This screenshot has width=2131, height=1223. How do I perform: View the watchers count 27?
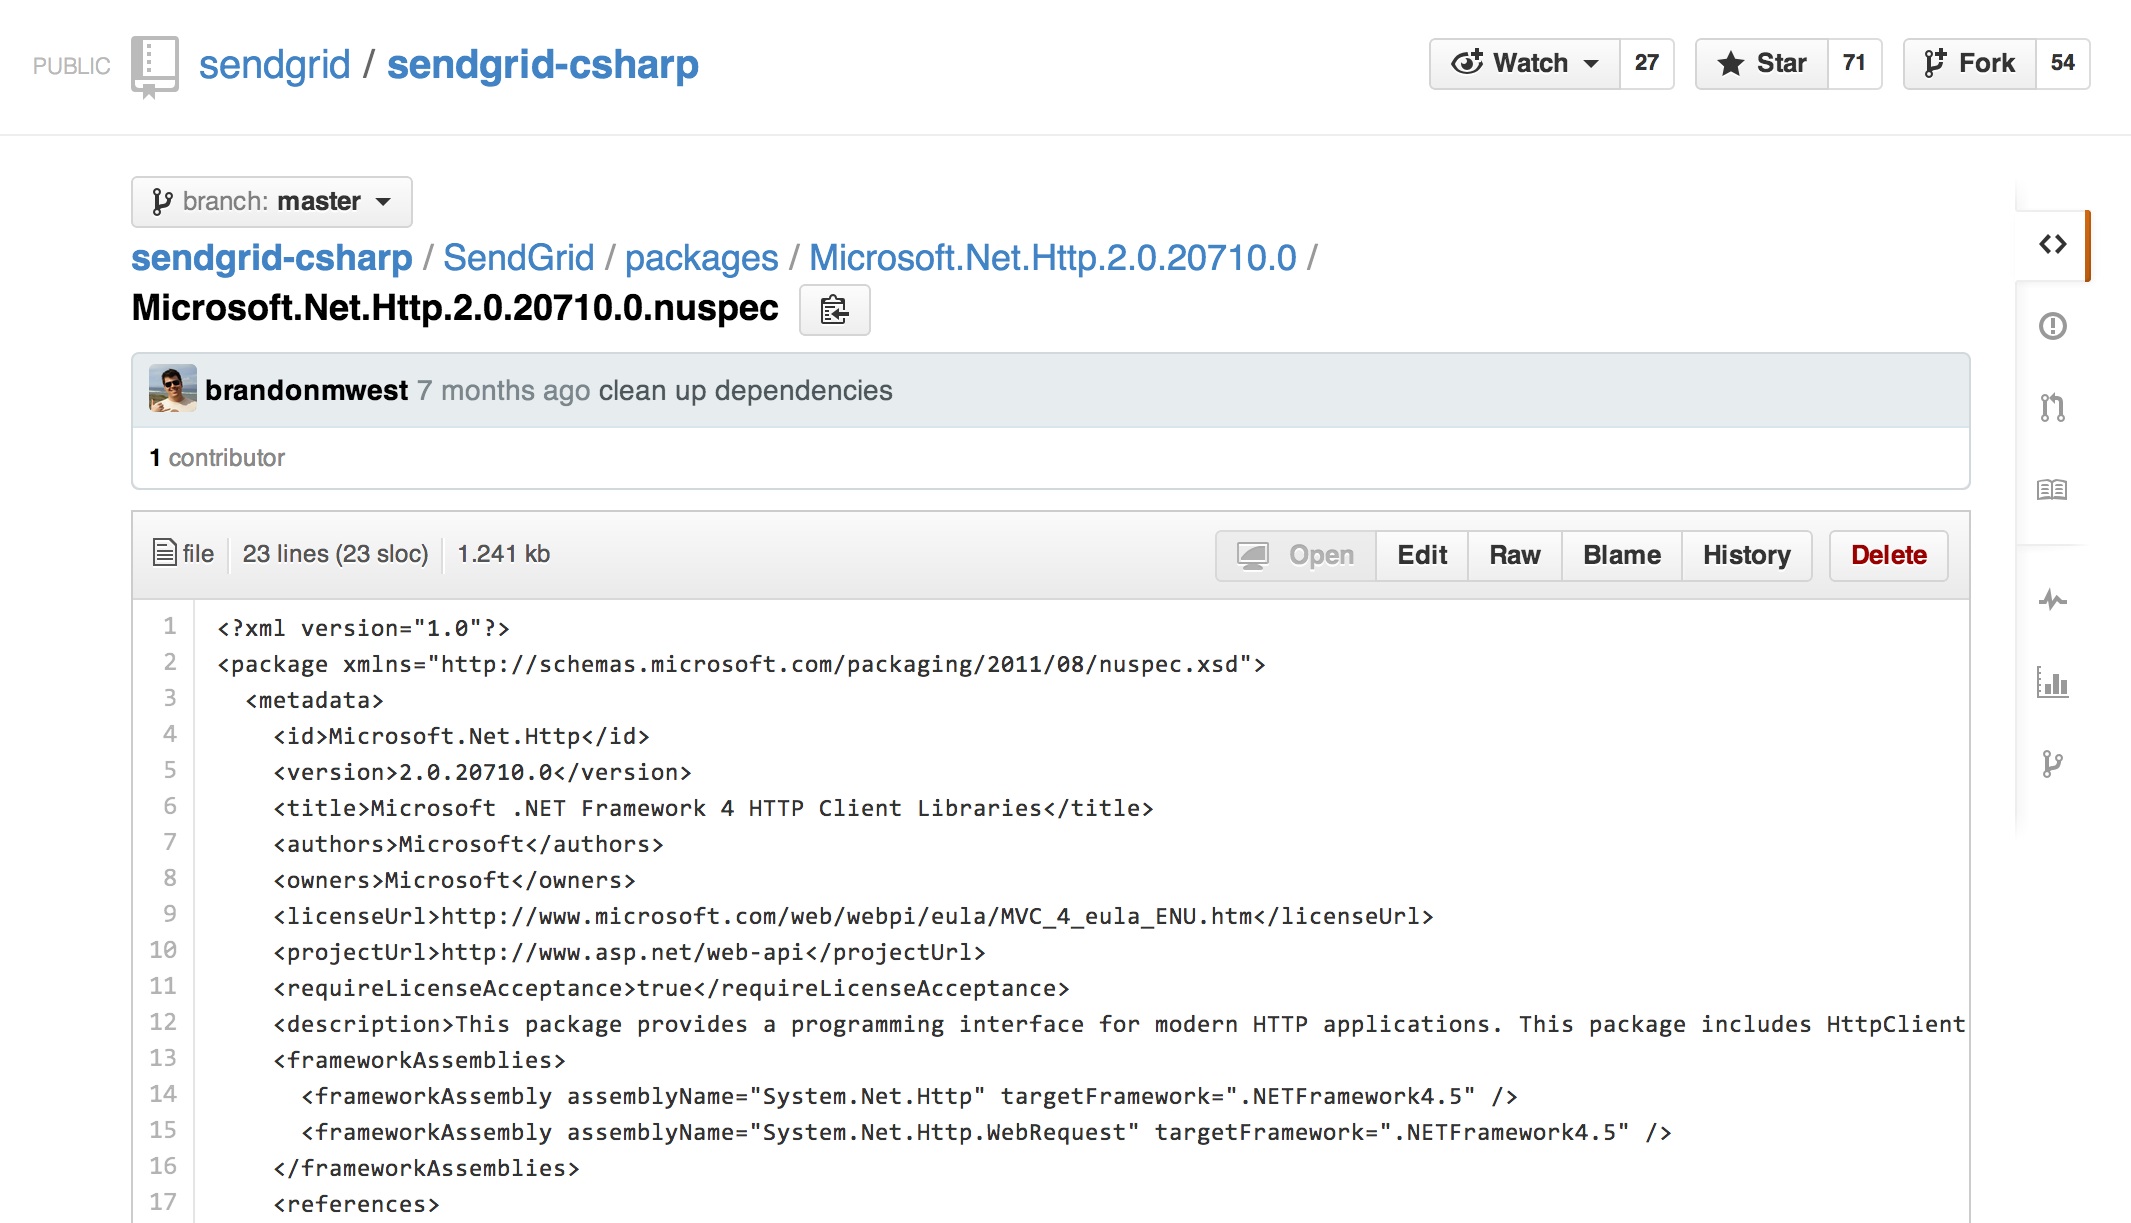tap(1646, 64)
